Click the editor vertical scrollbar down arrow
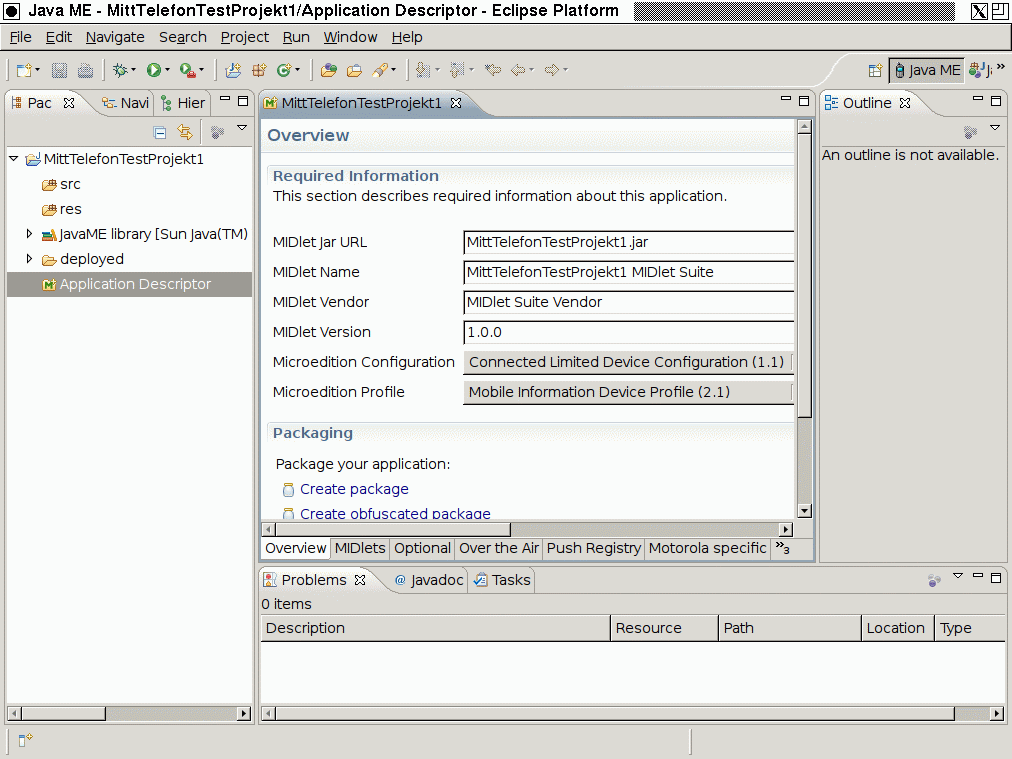 [804, 511]
